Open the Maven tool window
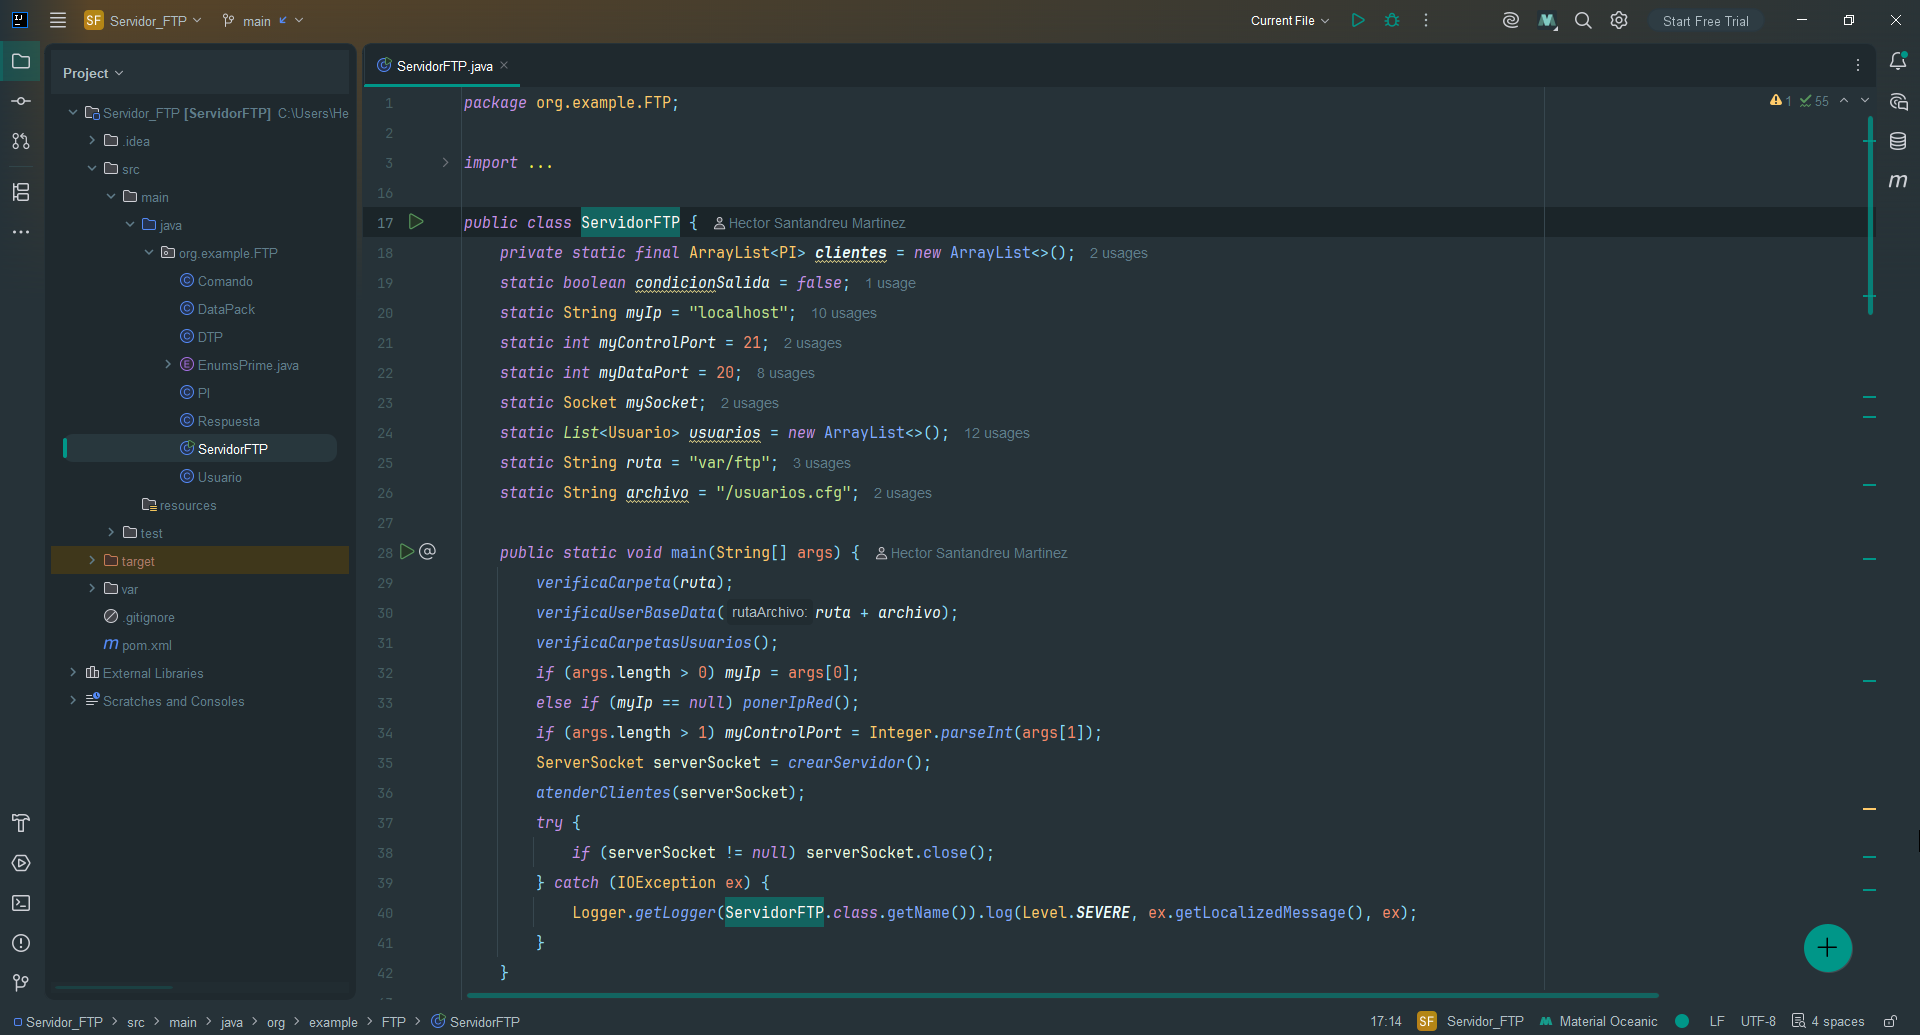1920x1035 pixels. 1898,181
